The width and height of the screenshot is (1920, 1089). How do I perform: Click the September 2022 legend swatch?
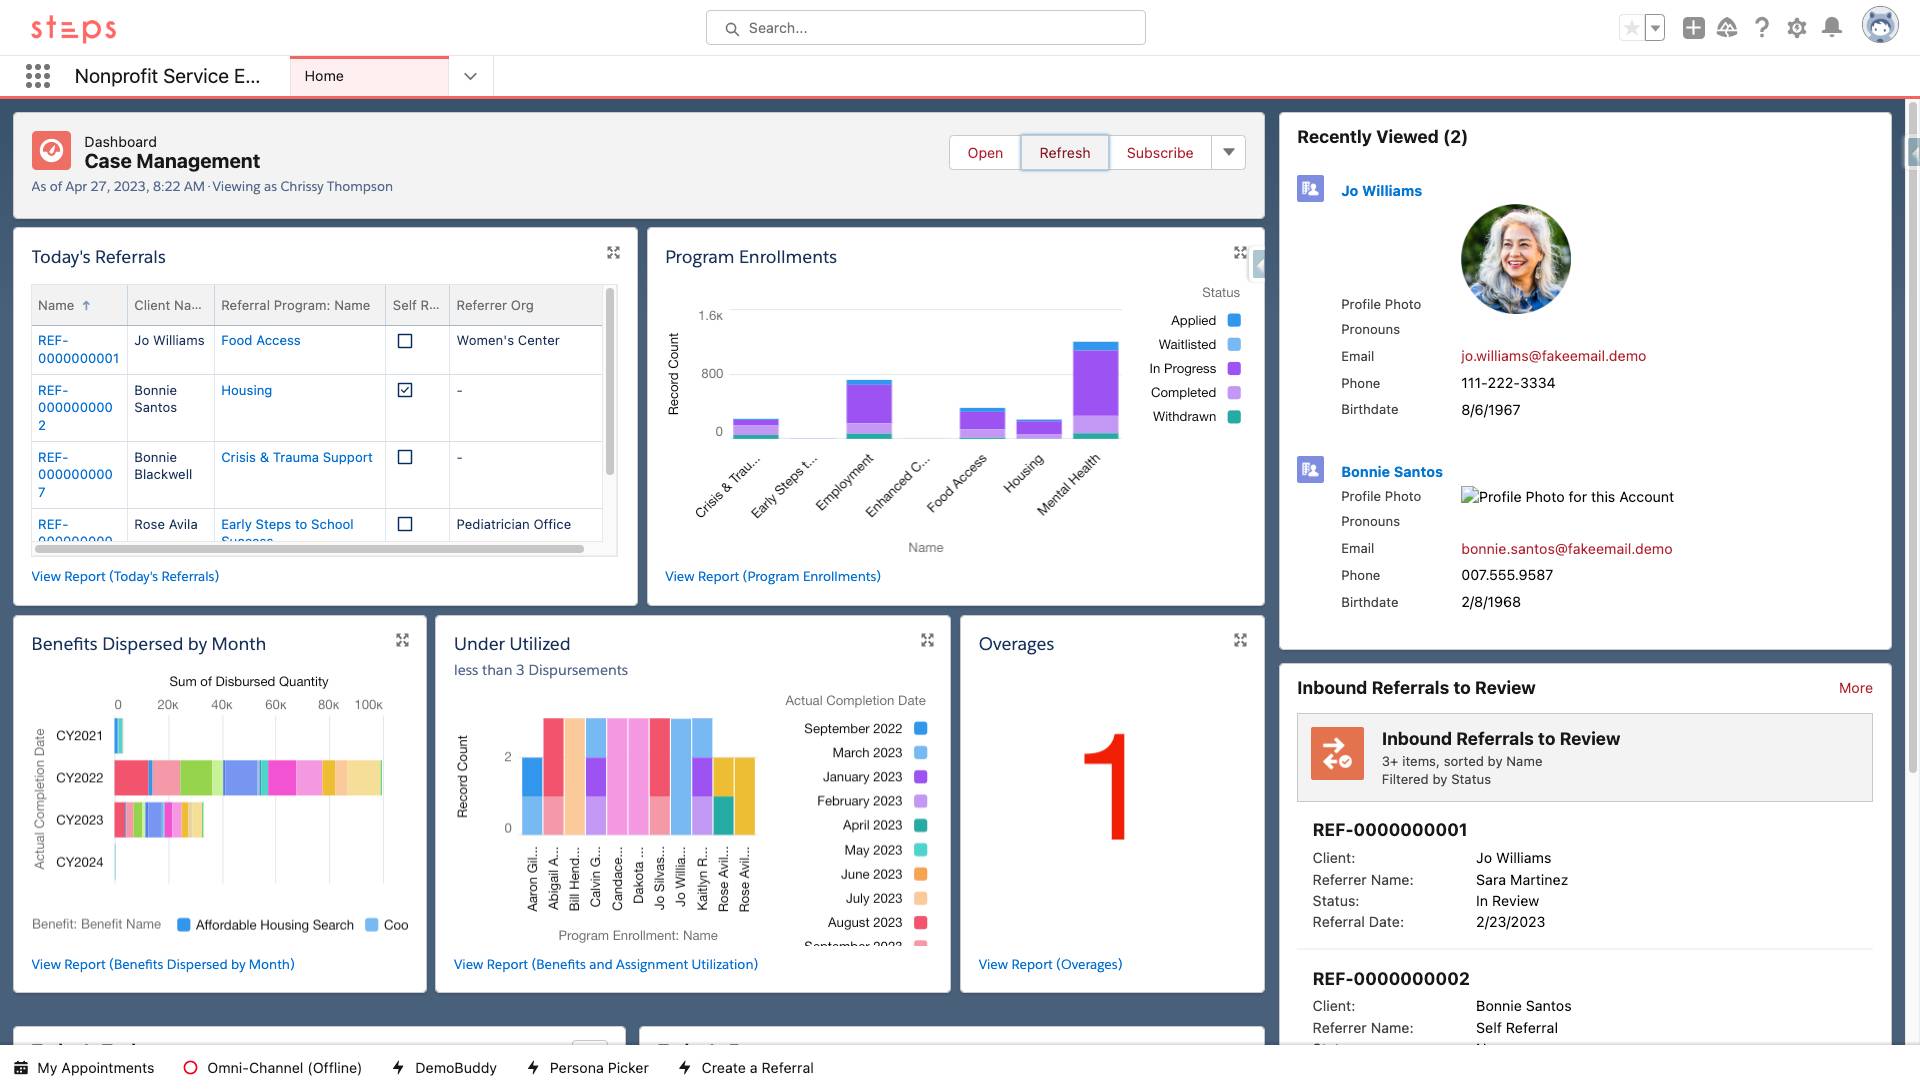(921, 728)
